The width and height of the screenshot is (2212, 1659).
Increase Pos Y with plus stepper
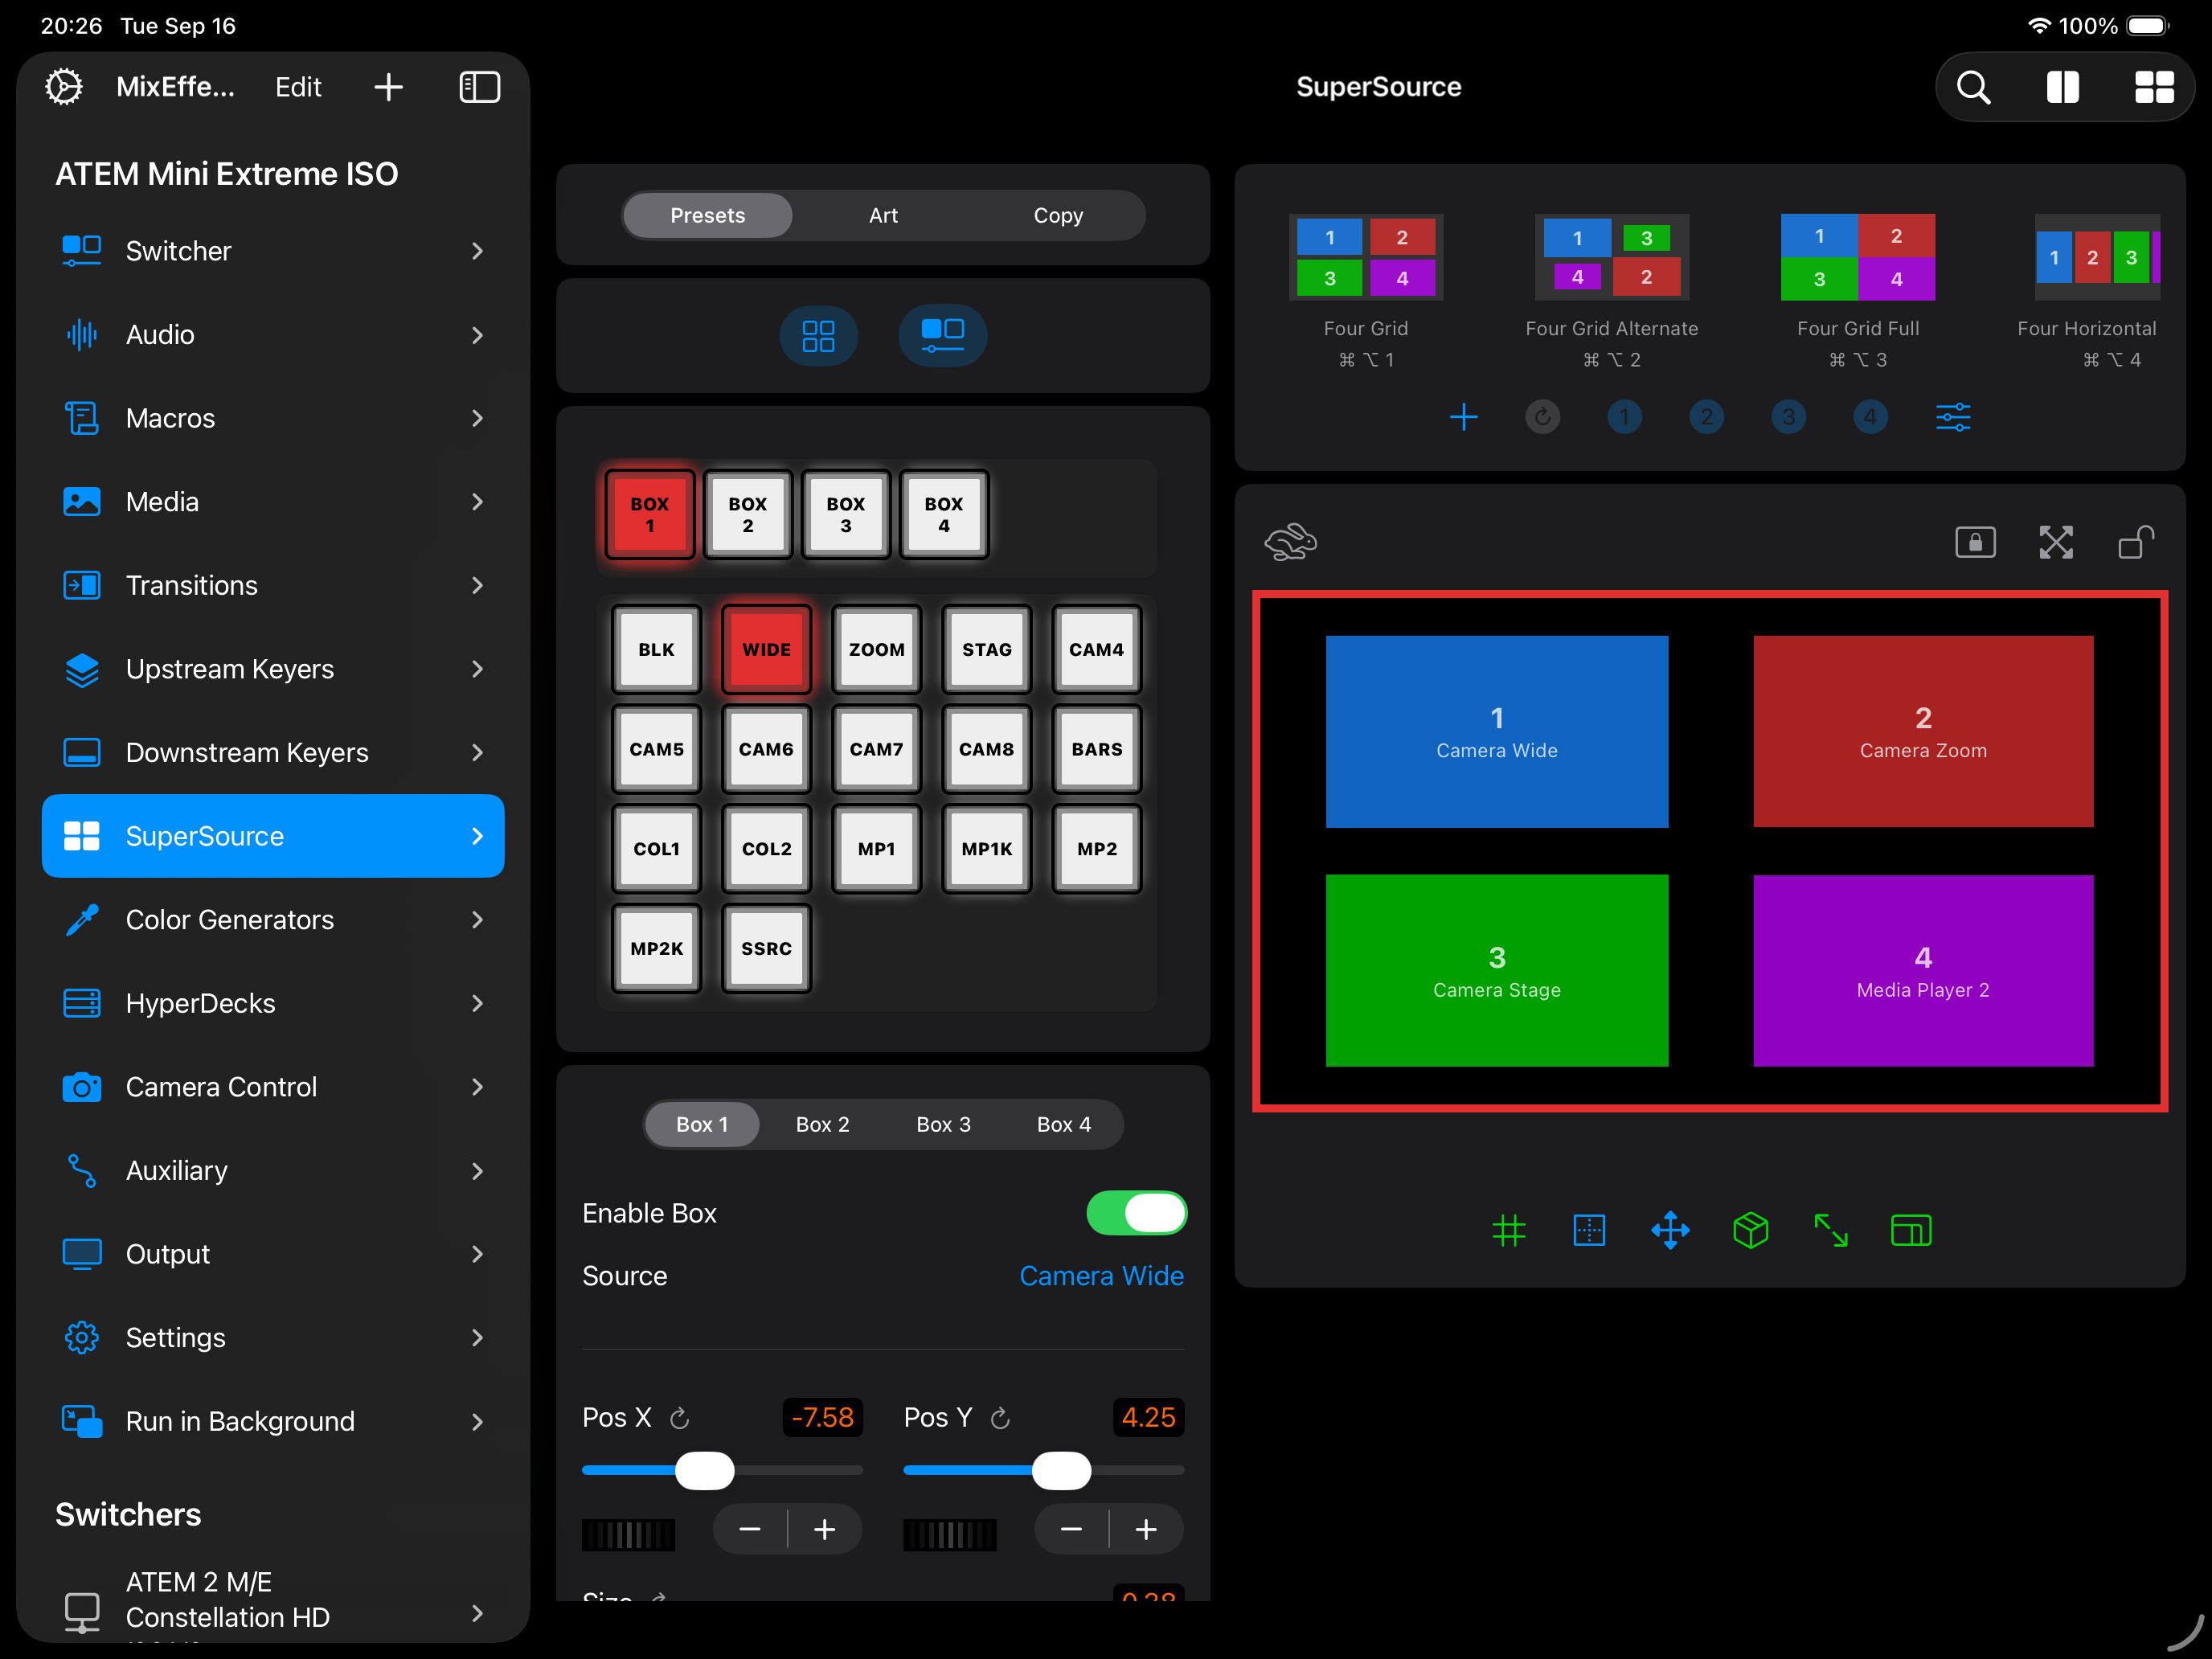point(1146,1529)
